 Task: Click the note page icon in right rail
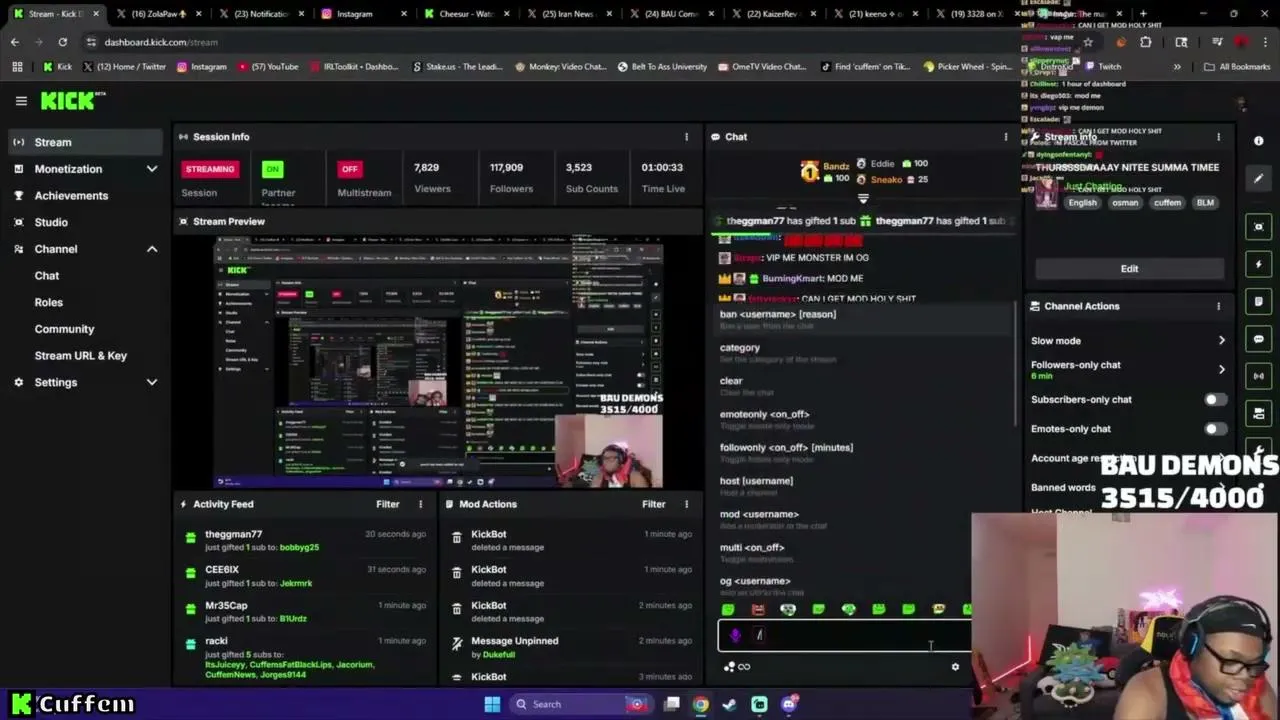tap(1259, 301)
